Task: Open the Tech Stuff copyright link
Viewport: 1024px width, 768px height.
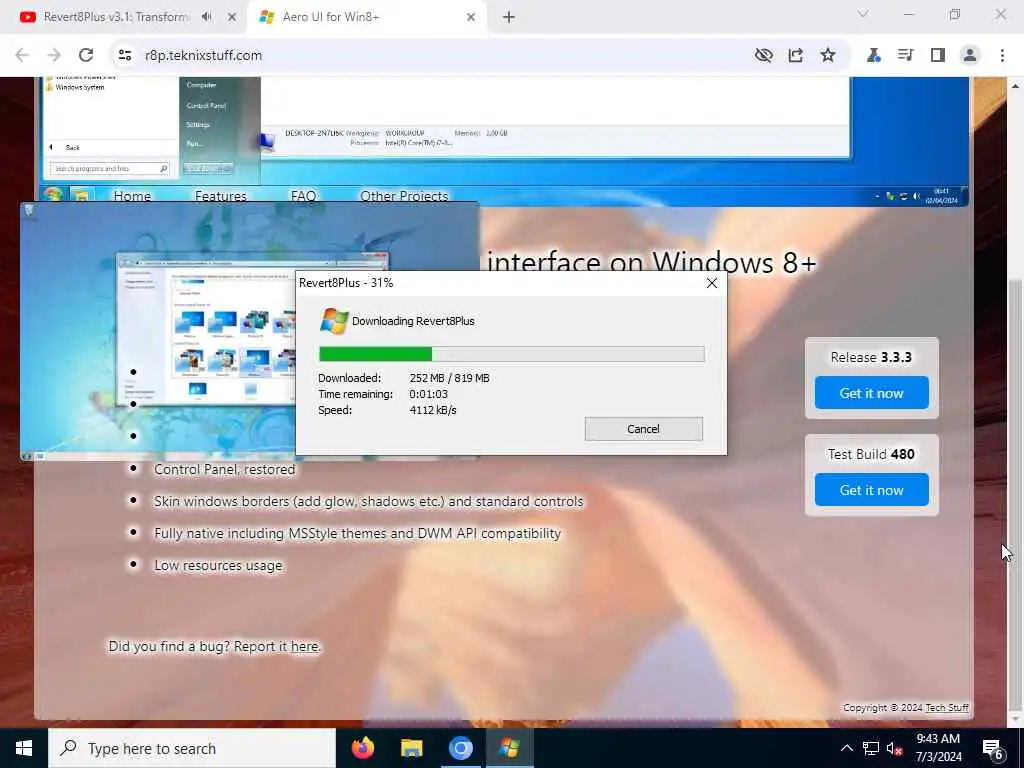Action: [x=947, y=708]
